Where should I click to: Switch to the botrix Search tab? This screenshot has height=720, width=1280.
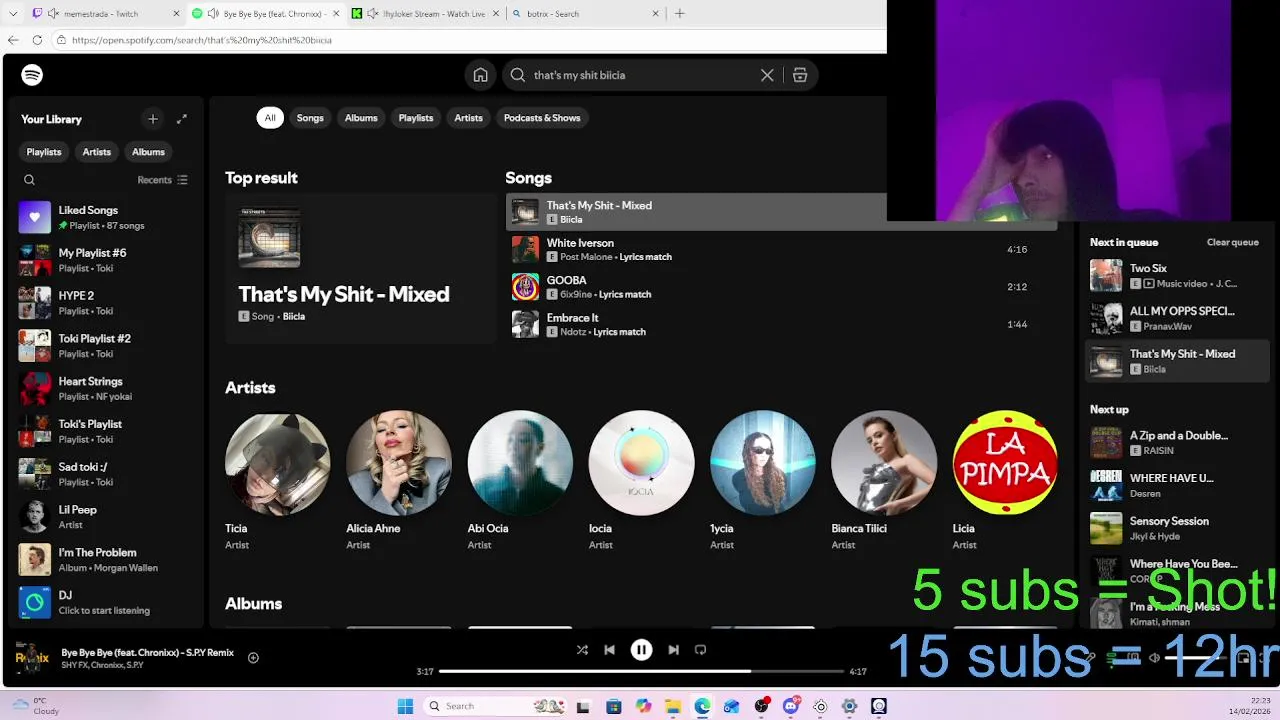584,14
